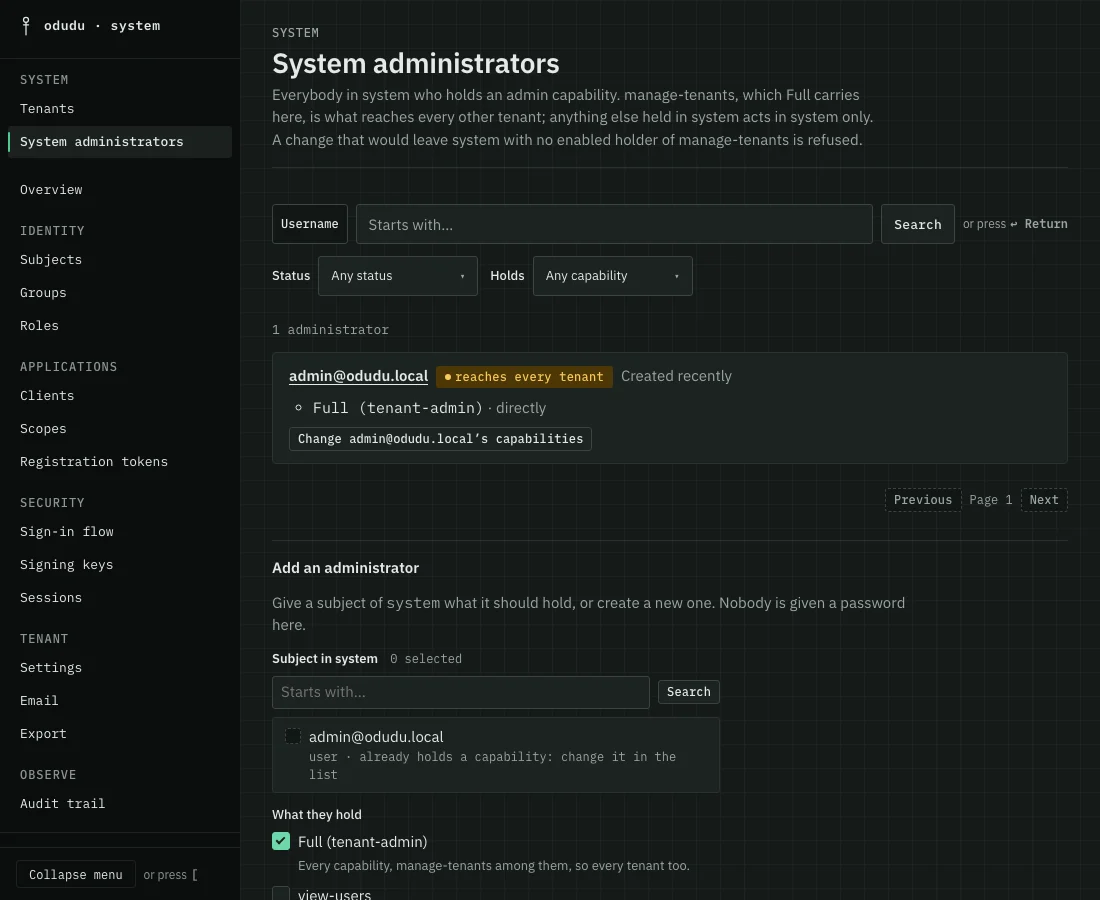The width and height of the screenshot is (1100, 900).
Task: Click 'Created recently' text
Action: [676, 376]
